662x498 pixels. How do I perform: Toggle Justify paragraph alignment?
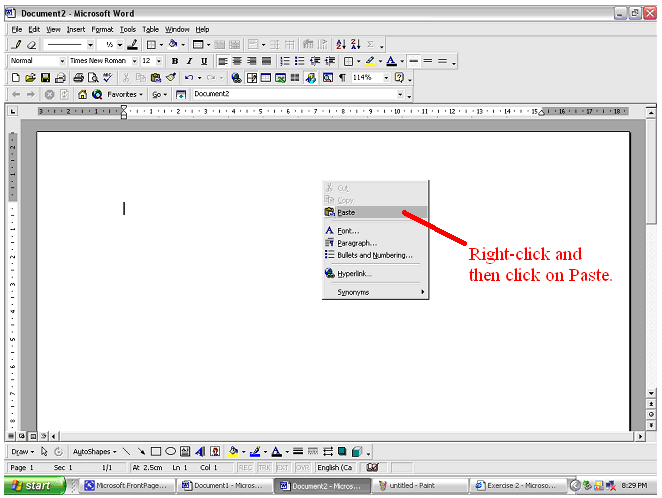coord(266,61)
